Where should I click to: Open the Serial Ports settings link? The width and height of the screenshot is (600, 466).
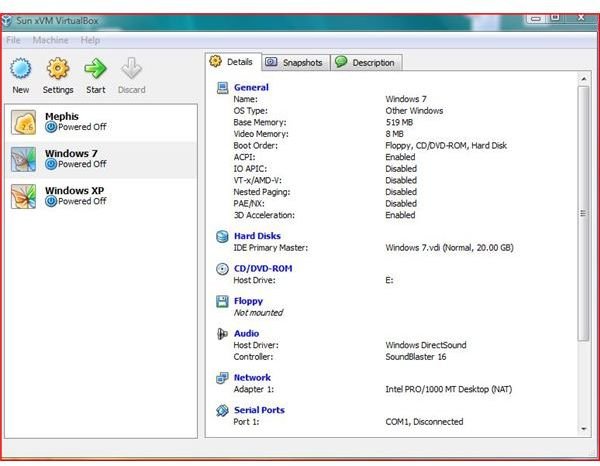259,410
